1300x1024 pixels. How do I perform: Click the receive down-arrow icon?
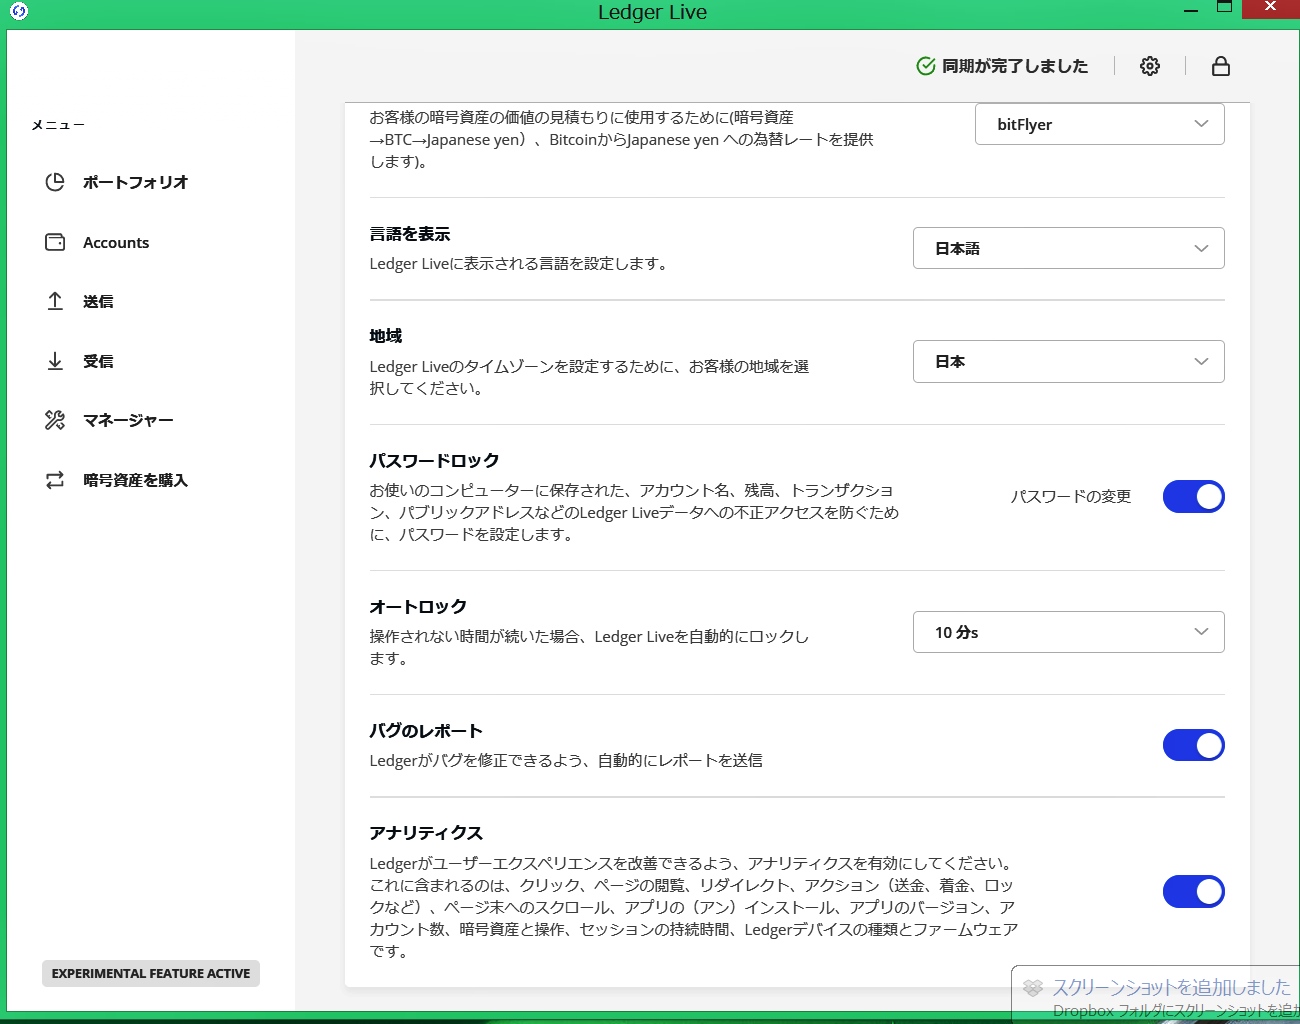point(55,361)
